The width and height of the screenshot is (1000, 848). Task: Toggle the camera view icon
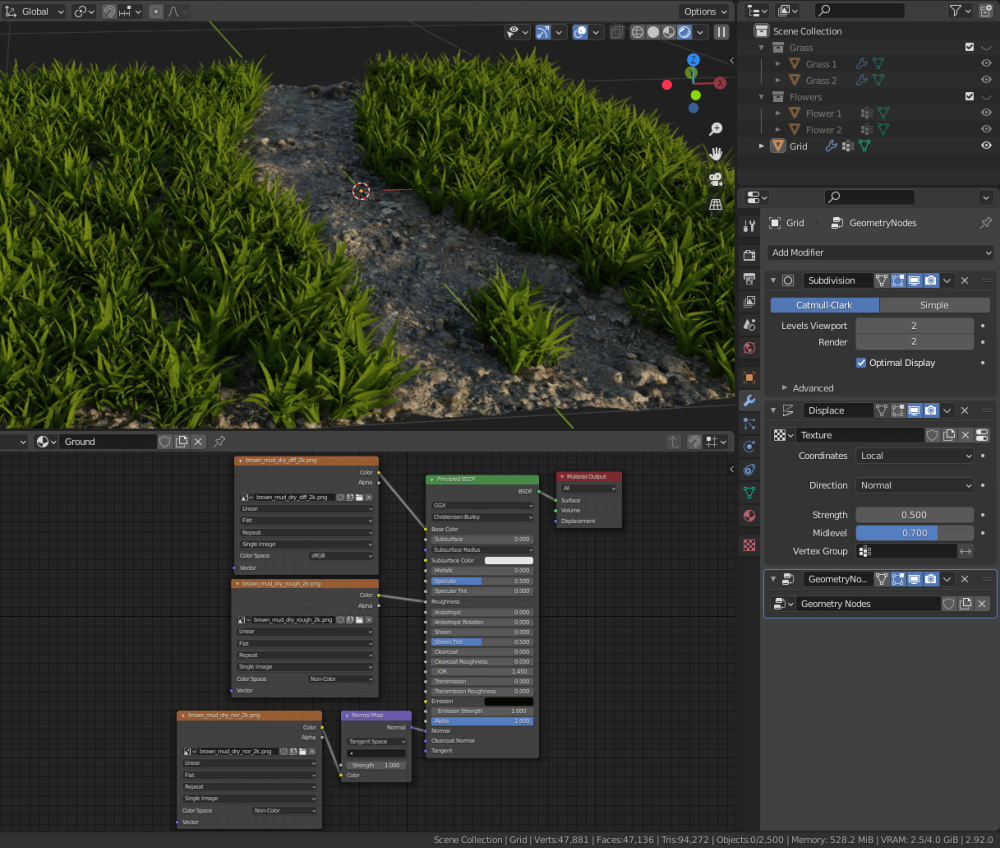pos(716,180)
